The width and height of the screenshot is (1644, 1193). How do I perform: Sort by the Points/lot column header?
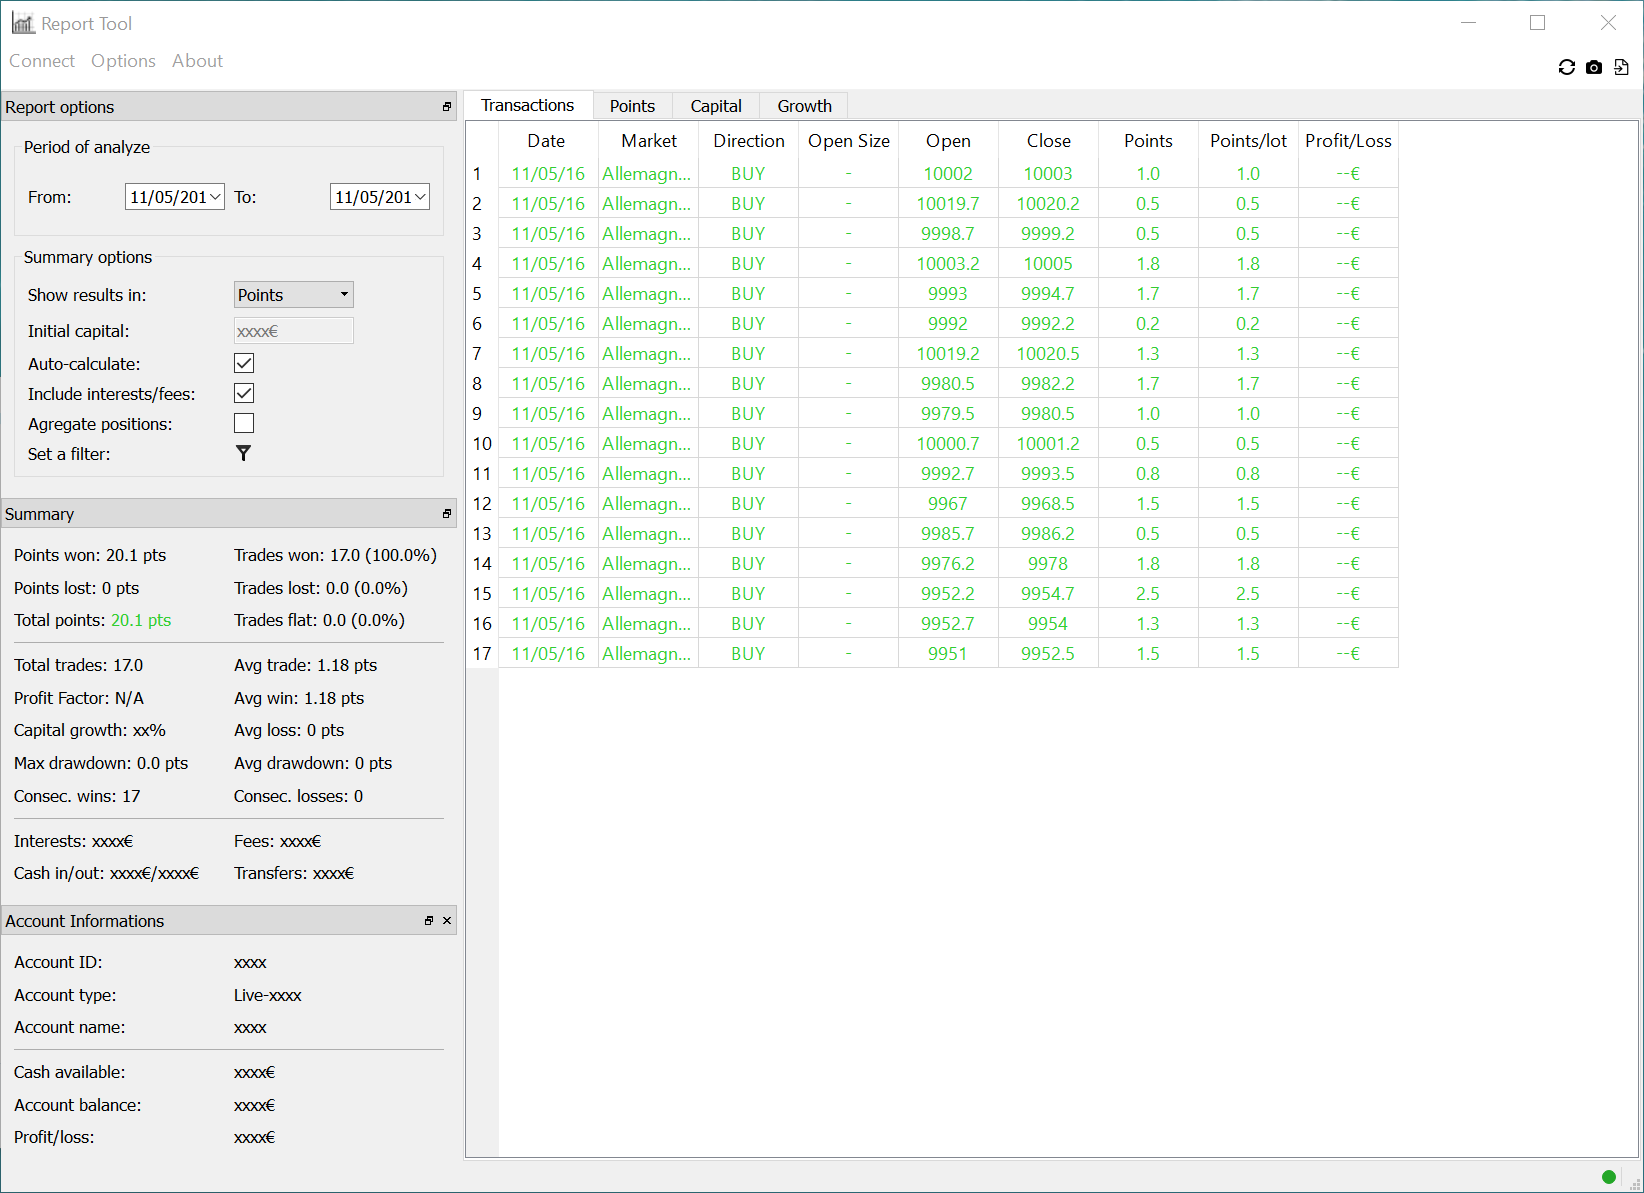(1248, 141)
